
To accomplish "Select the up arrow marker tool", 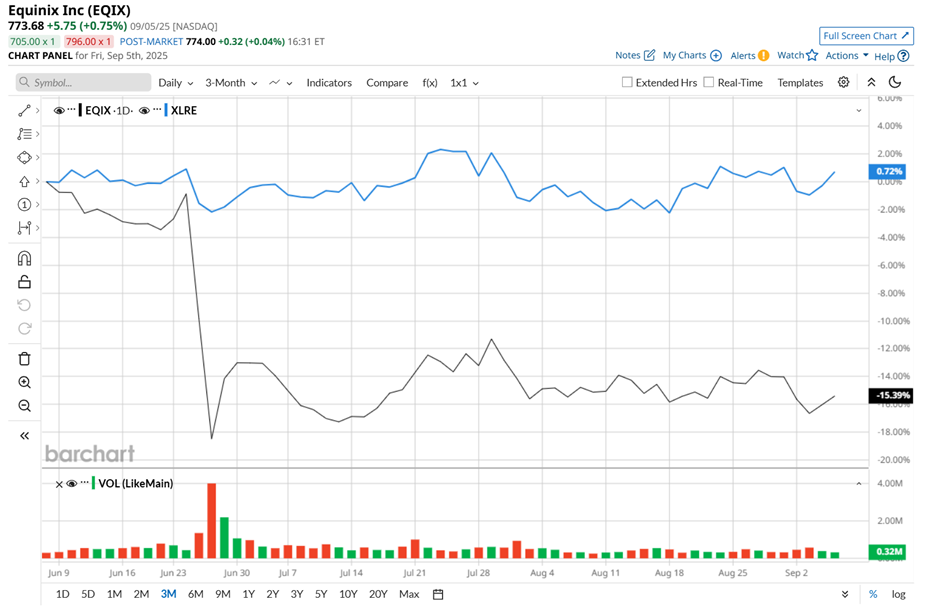I will [x=24, y=181].
